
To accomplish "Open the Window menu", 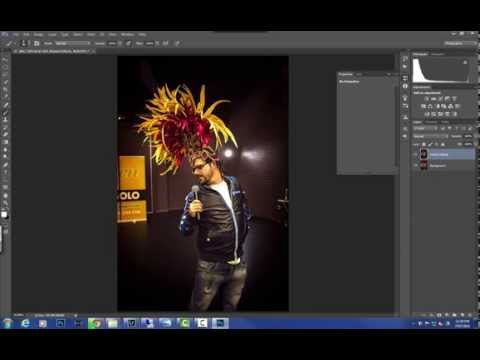I will 127,34.
